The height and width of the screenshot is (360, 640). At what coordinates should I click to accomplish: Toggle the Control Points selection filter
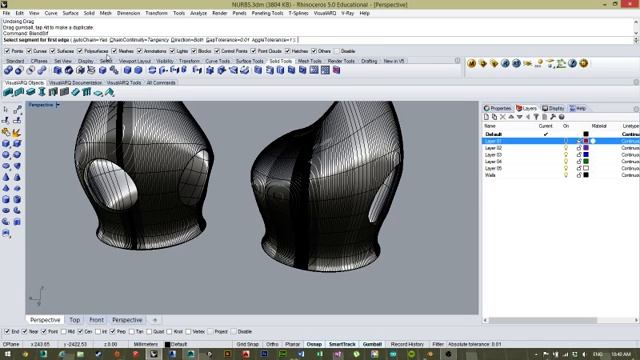(x=217, y=51)
